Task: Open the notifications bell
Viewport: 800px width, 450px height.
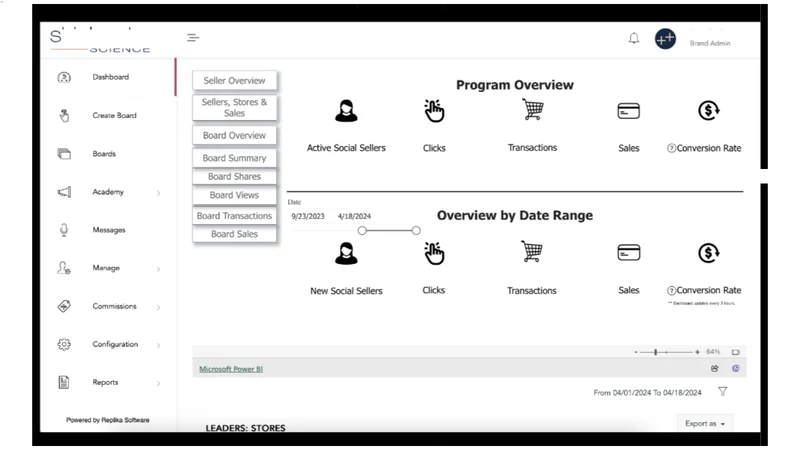Action: [634, 38]
